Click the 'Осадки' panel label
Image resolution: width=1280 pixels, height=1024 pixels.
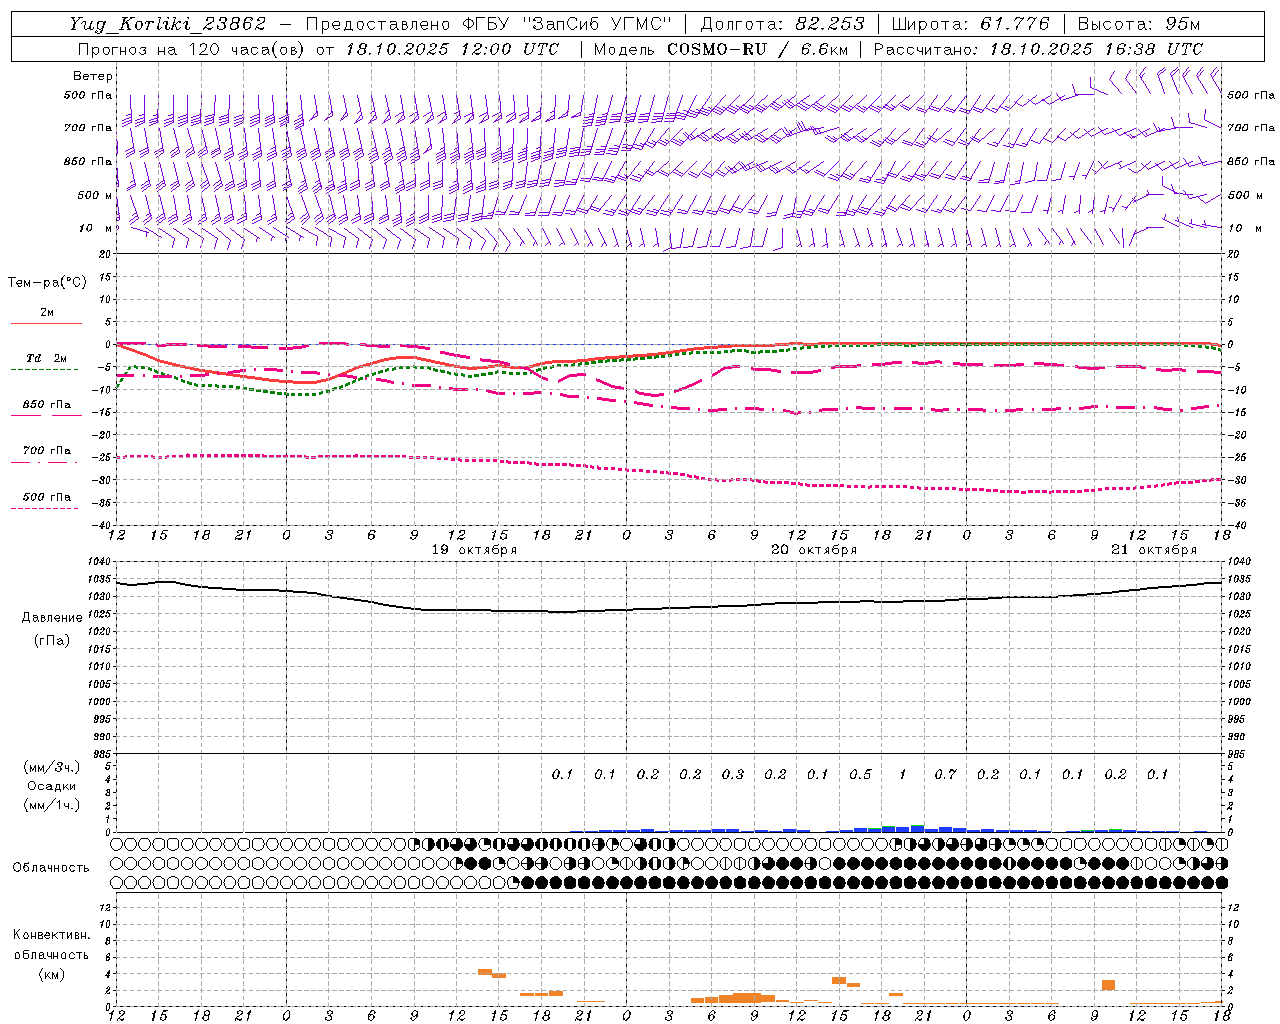52,786
